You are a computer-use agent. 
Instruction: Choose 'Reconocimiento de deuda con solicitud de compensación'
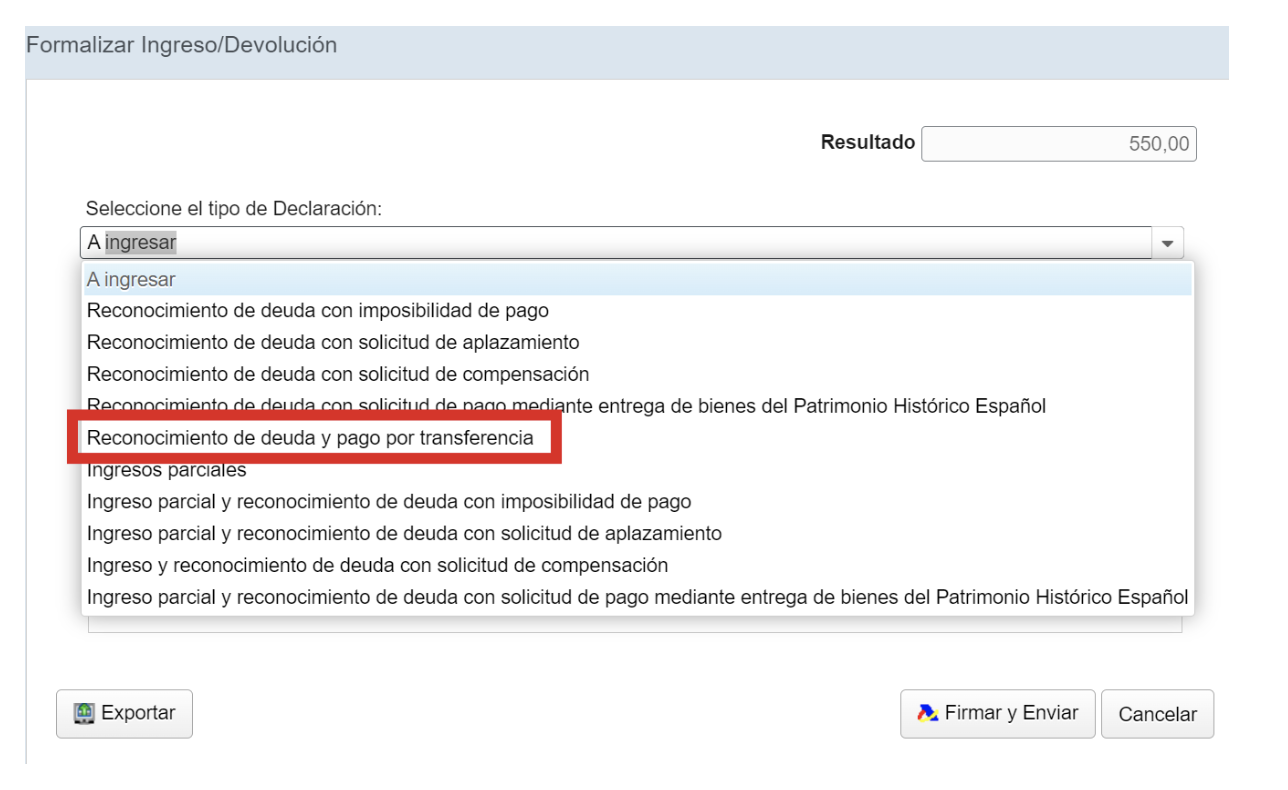coord(637,374)
